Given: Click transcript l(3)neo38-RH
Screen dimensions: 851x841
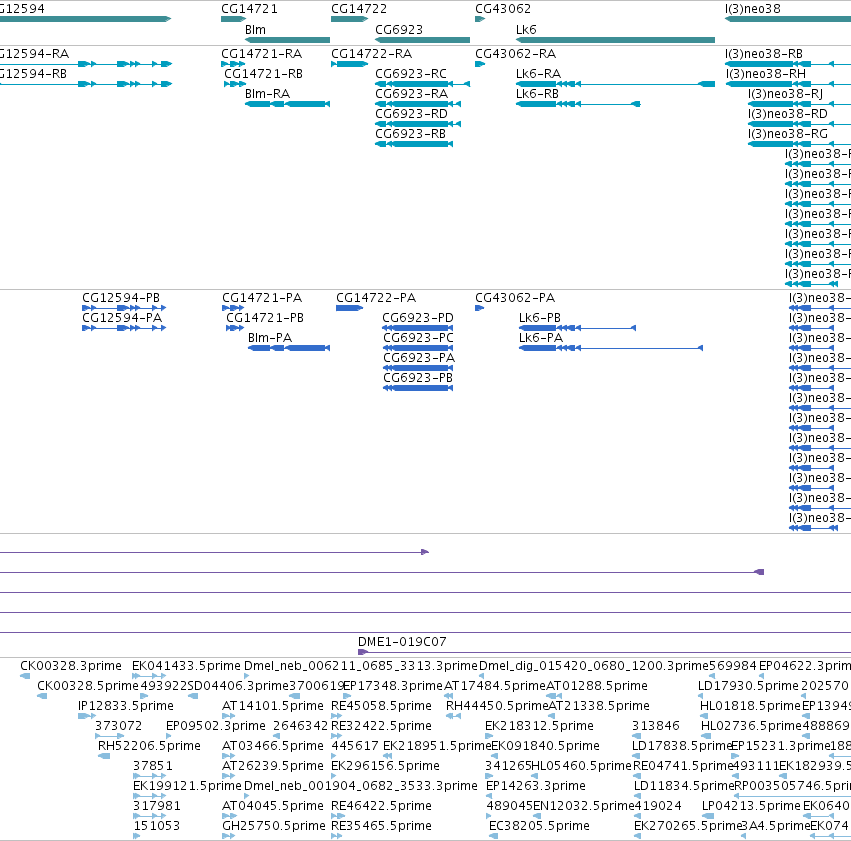Looking at the screenshot, I should coord(766,74).
